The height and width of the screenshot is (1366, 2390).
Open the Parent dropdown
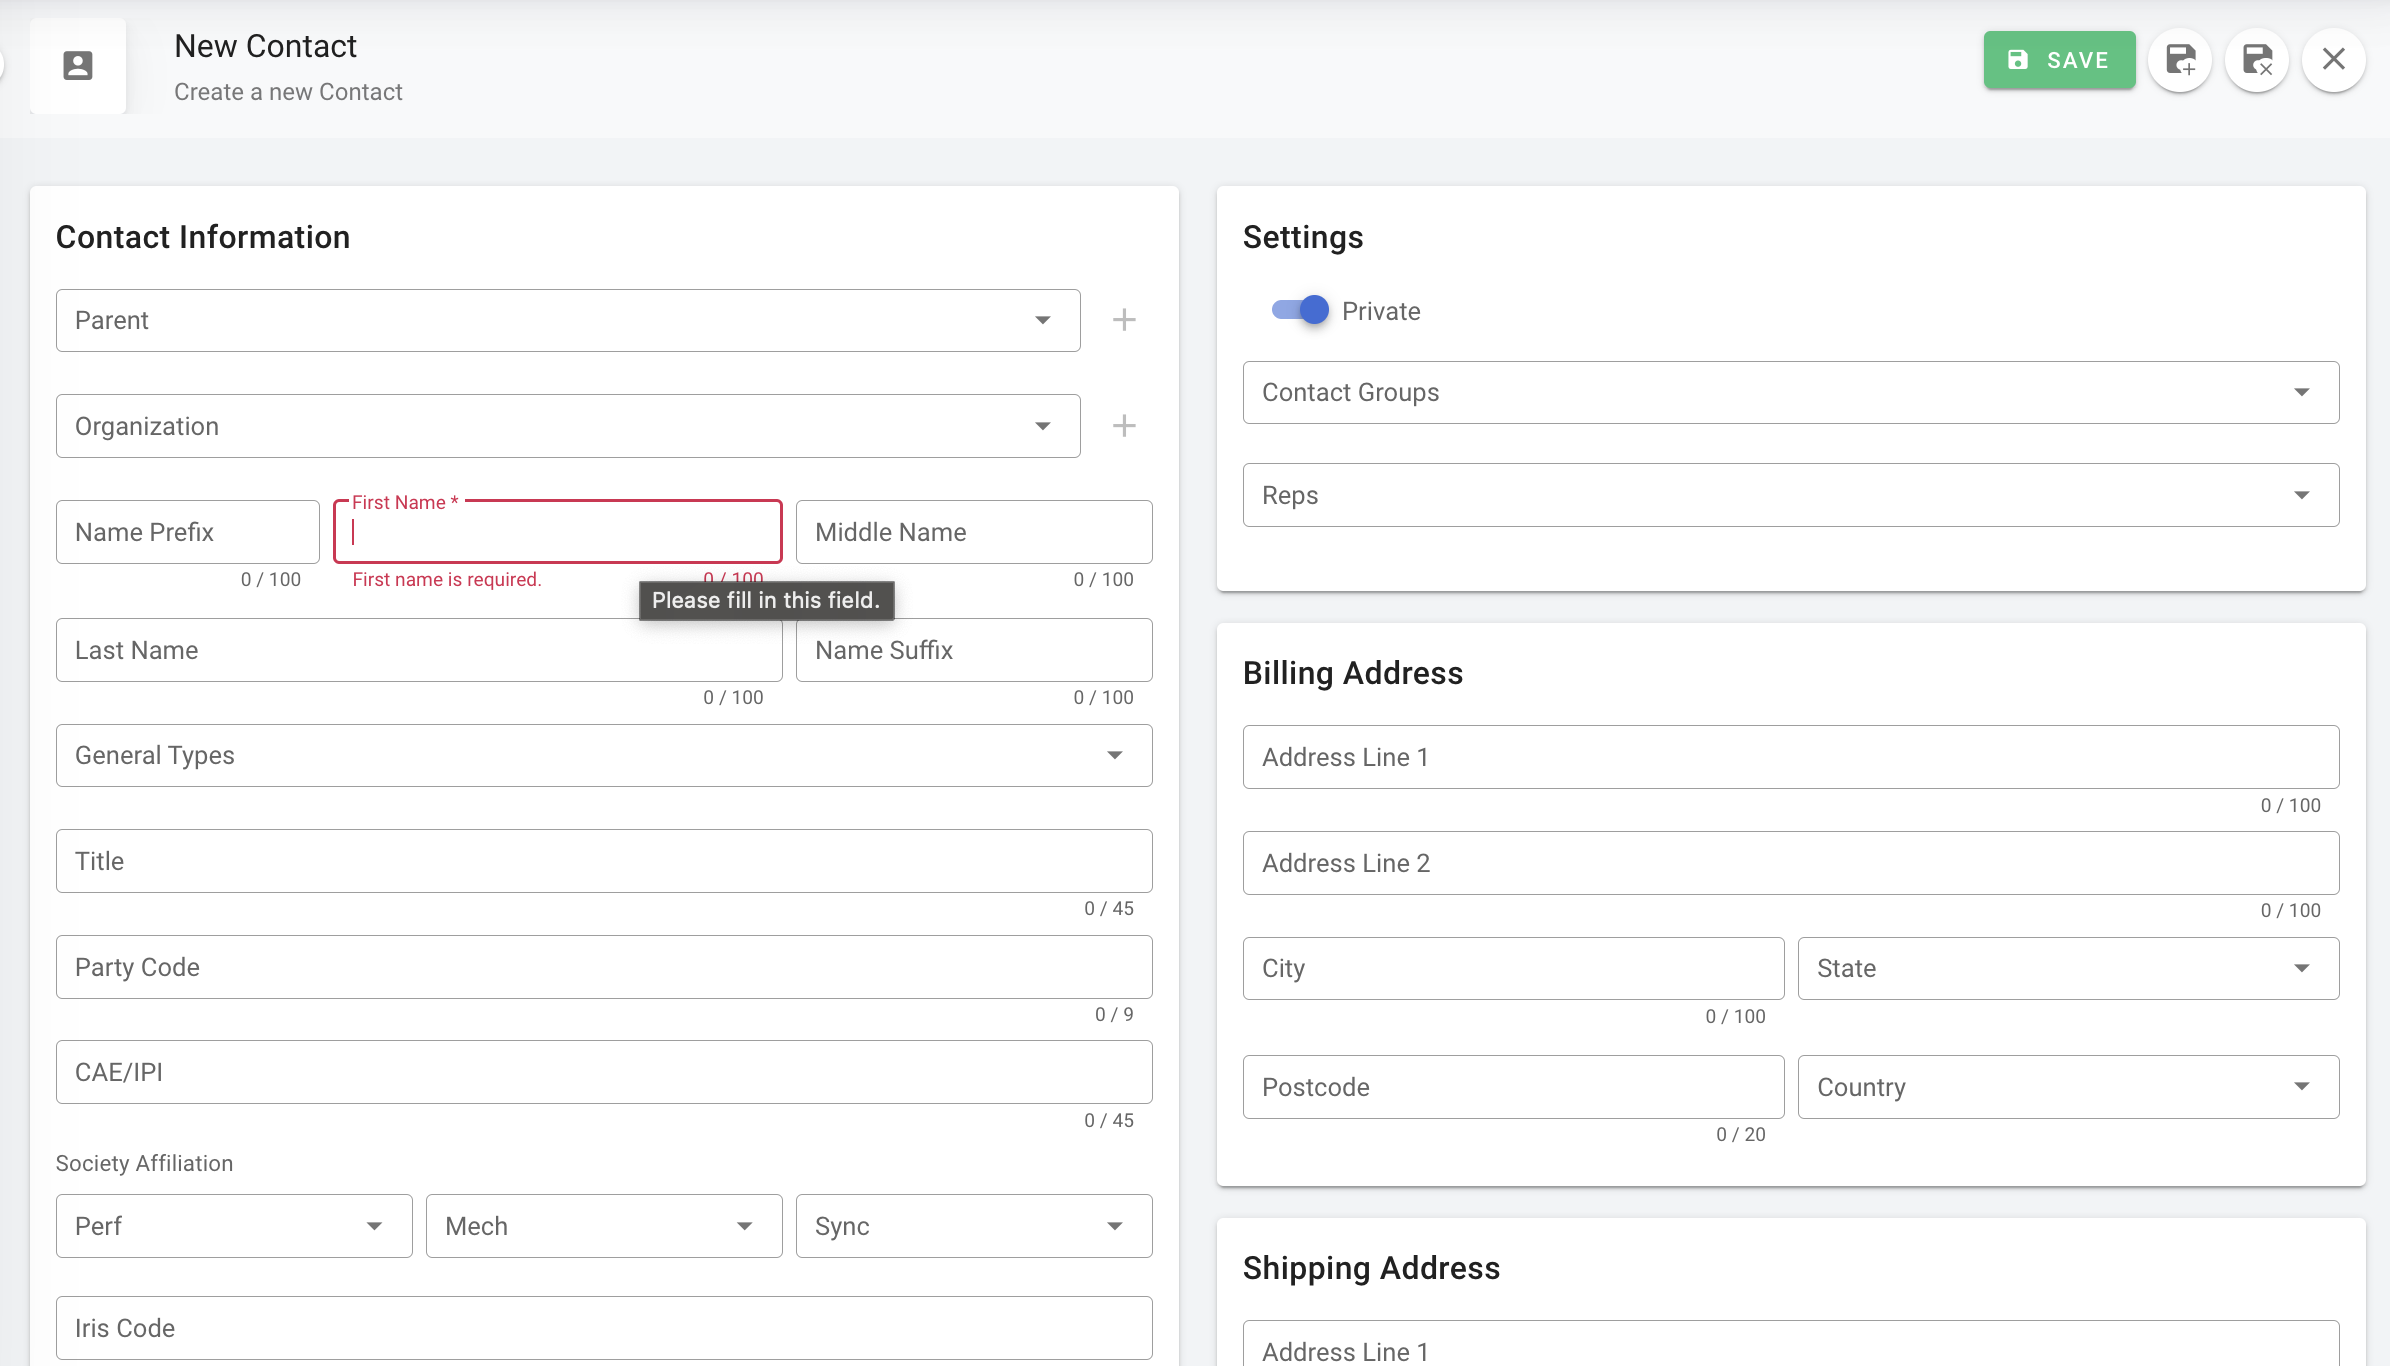point(567,320)
